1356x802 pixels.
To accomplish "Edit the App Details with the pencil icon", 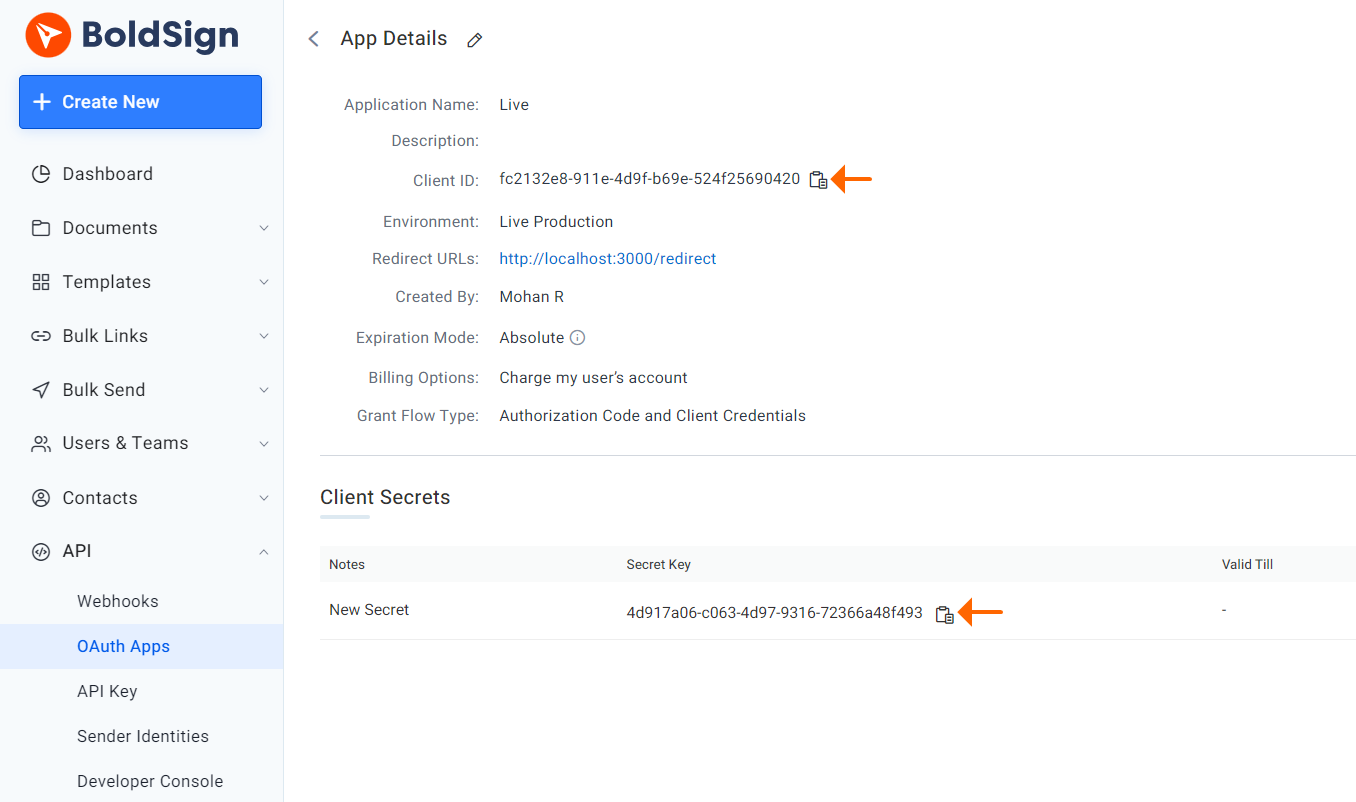I will (474, 39).
